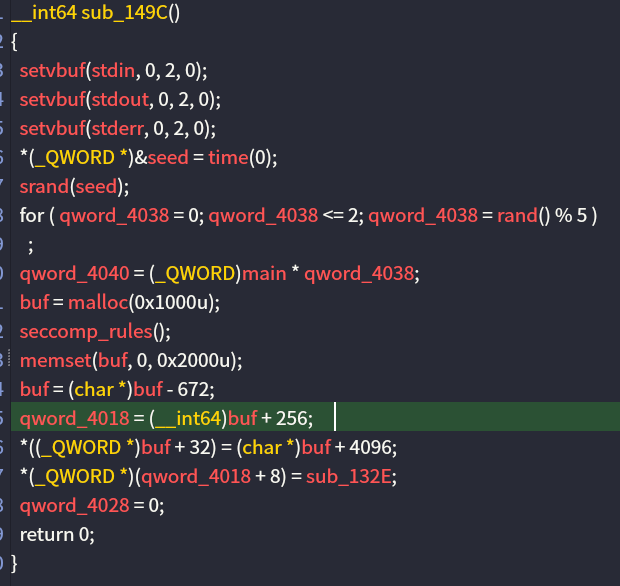This screenshot has width=620, height=586.
Task: Select the qword_4040 variable
Action: (x=63, y=274)
